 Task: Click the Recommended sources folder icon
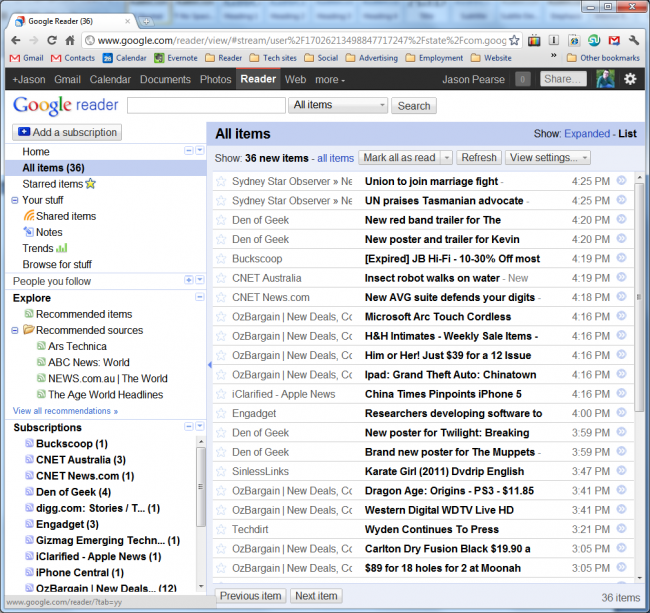pos(29,330)
